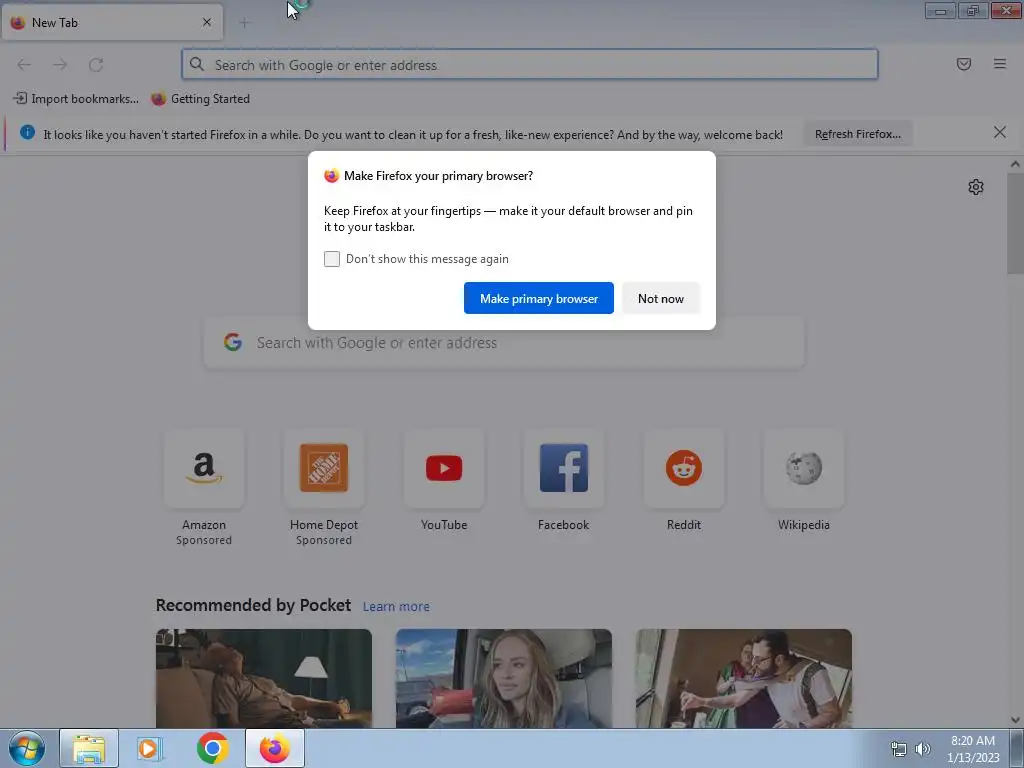This screenshot has height=768, width=1024.
Task: Restore down the Firefox window
Action: tap(973, 11)
